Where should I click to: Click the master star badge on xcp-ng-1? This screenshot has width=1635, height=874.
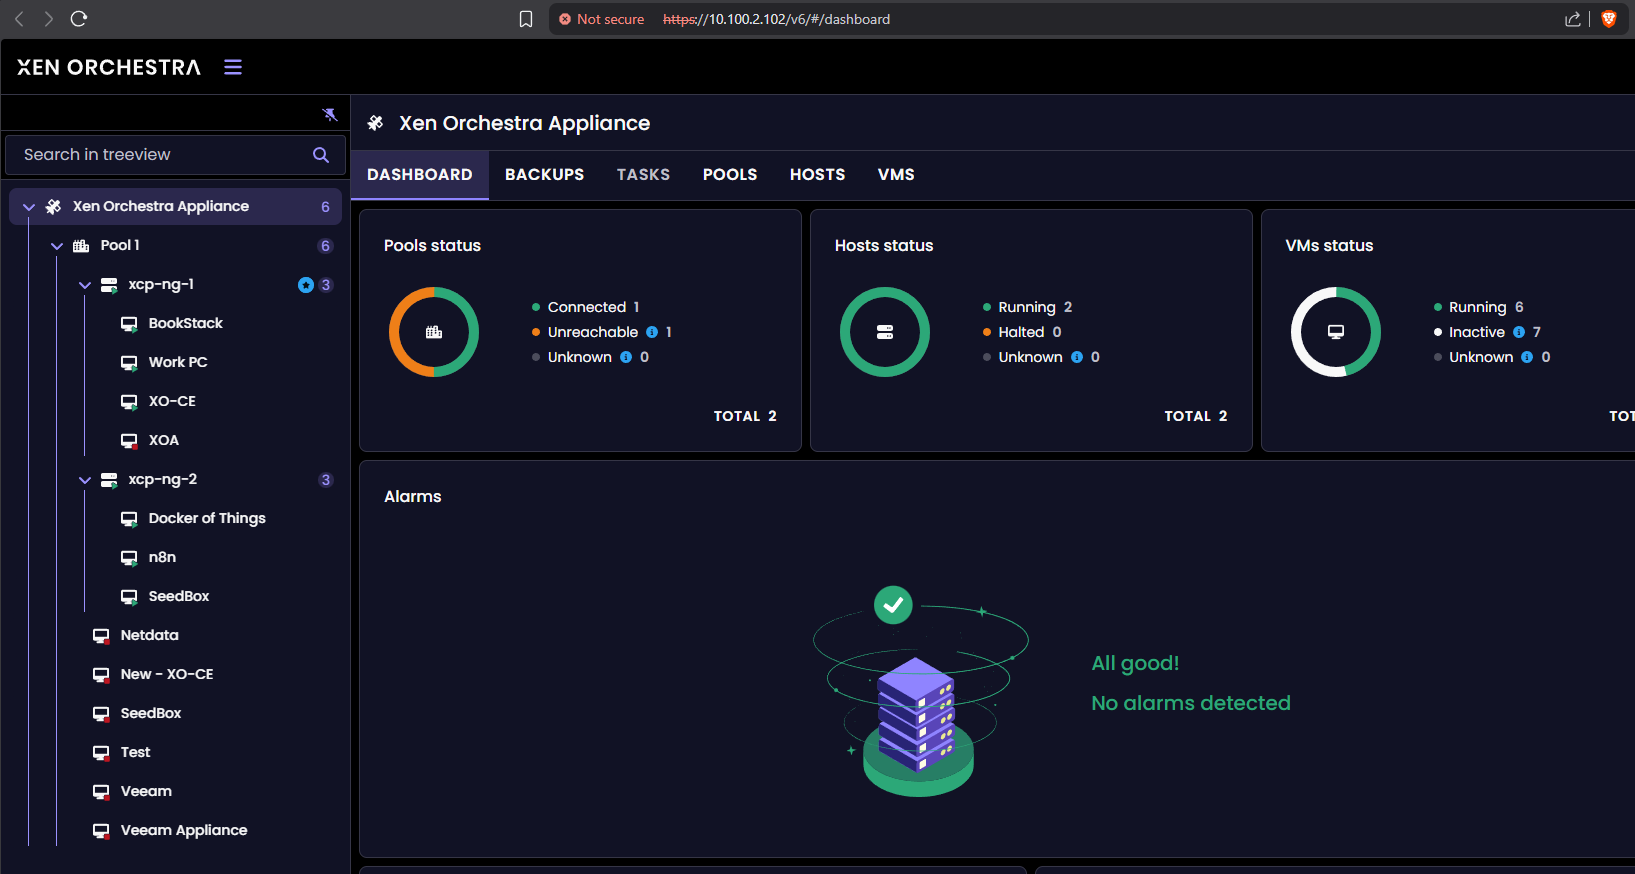tap(306, 285)
